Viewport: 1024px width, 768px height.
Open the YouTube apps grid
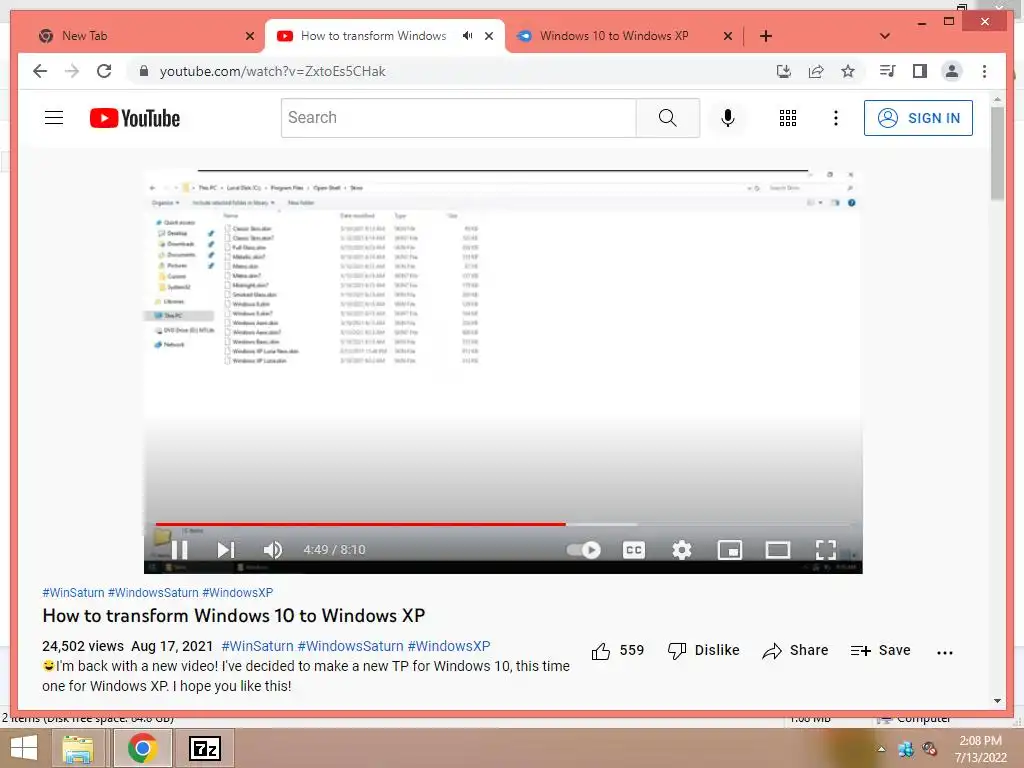[x=788, y=118]
